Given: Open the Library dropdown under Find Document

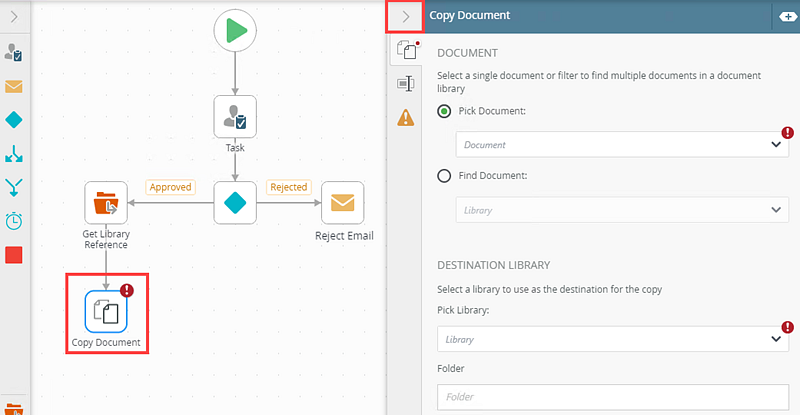Looking at the screenshot, I should tap(622, 210).
